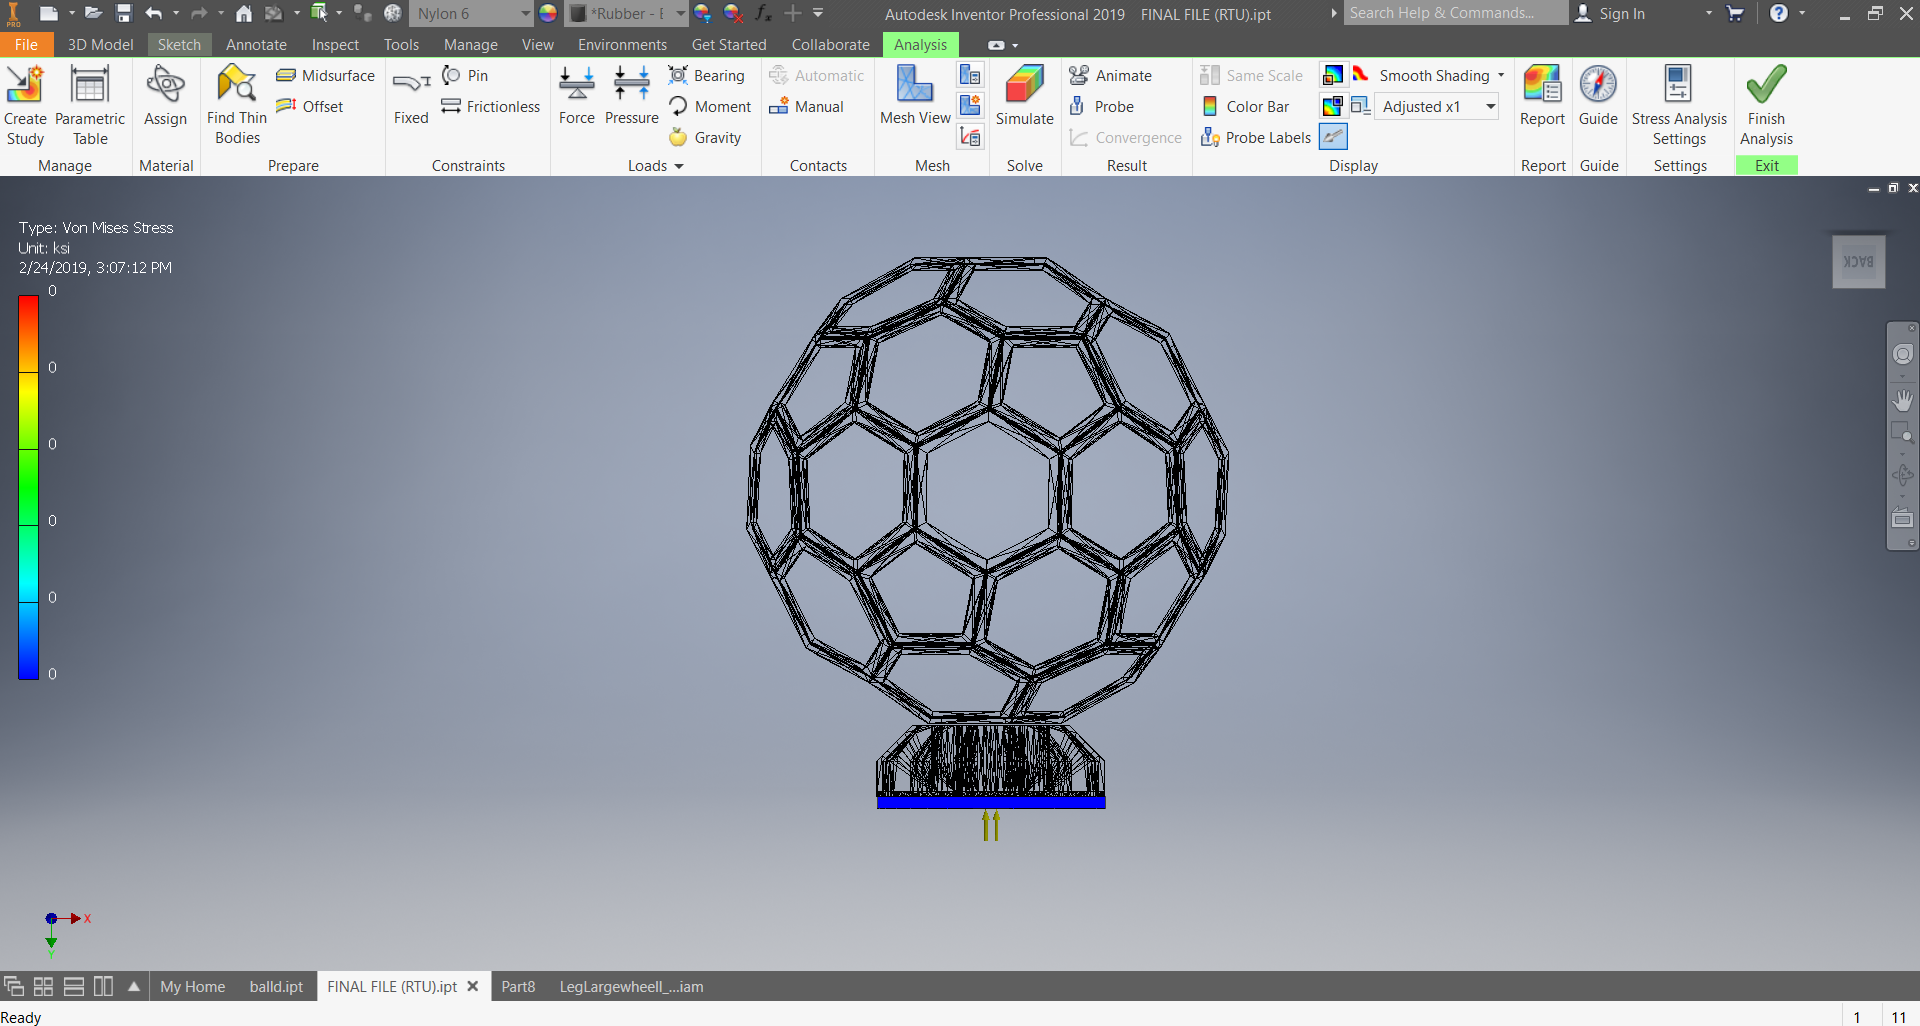Click the stress color bar gradient legend
The image size is (1920, 1026).
click(x=28, y=487)
